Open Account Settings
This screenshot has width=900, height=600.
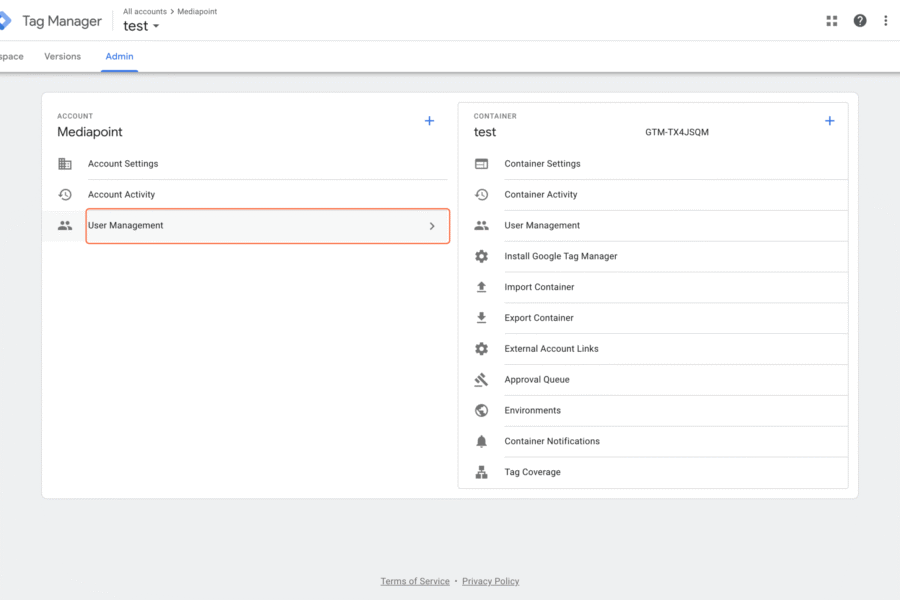(253, 164)
